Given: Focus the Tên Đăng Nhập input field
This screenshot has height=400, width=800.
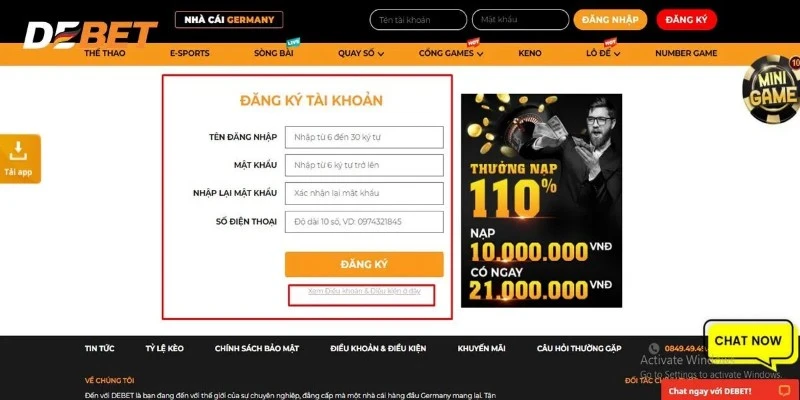Looking at the screenshot, I should coord(364,137).
